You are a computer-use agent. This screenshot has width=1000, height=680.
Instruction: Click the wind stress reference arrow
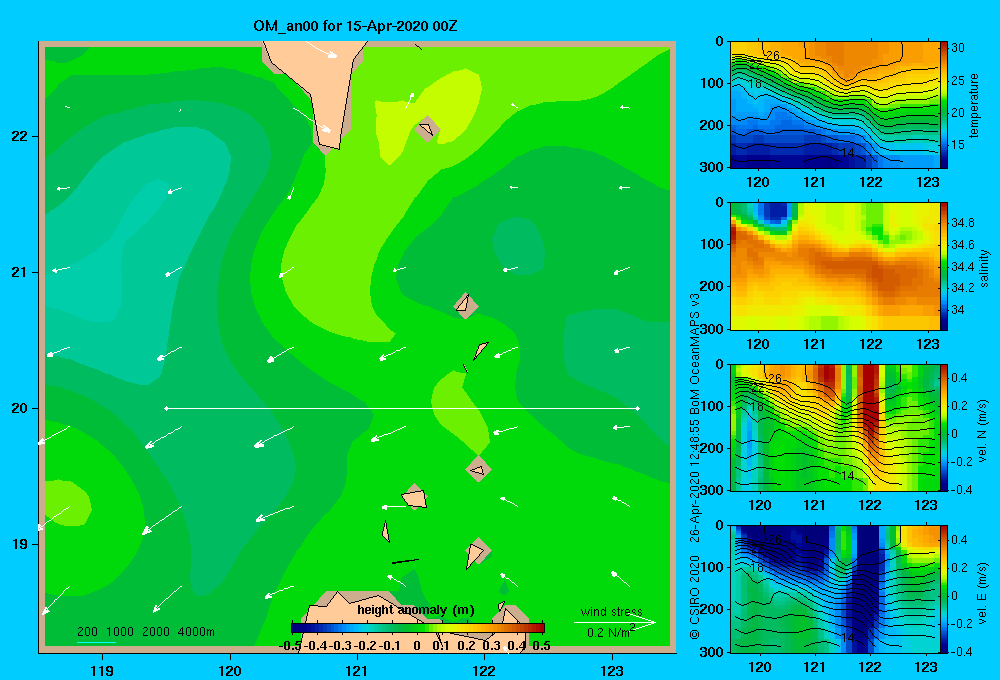tap(615, 622)
